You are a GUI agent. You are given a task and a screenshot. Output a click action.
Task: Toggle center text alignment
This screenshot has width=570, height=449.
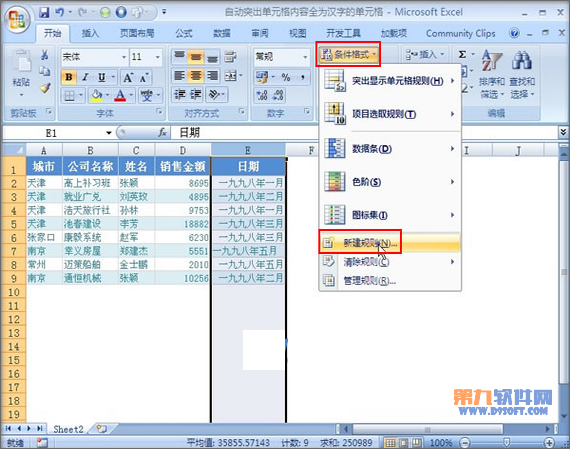[x=196, y=76]
